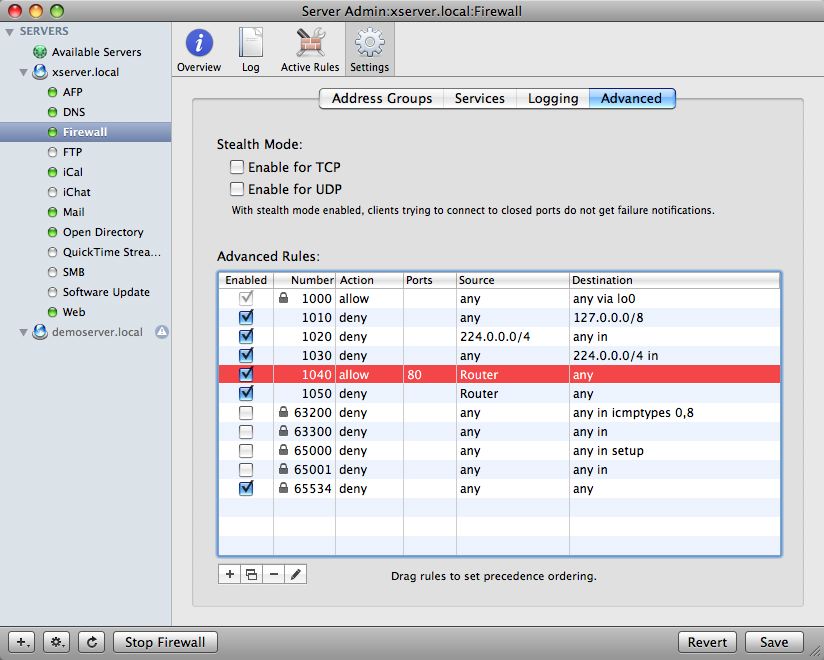Image resolution: width=824 pixels, height=660 pixels.
Task: Click the demoserver.local server icon
Action: tap(40, 332)
